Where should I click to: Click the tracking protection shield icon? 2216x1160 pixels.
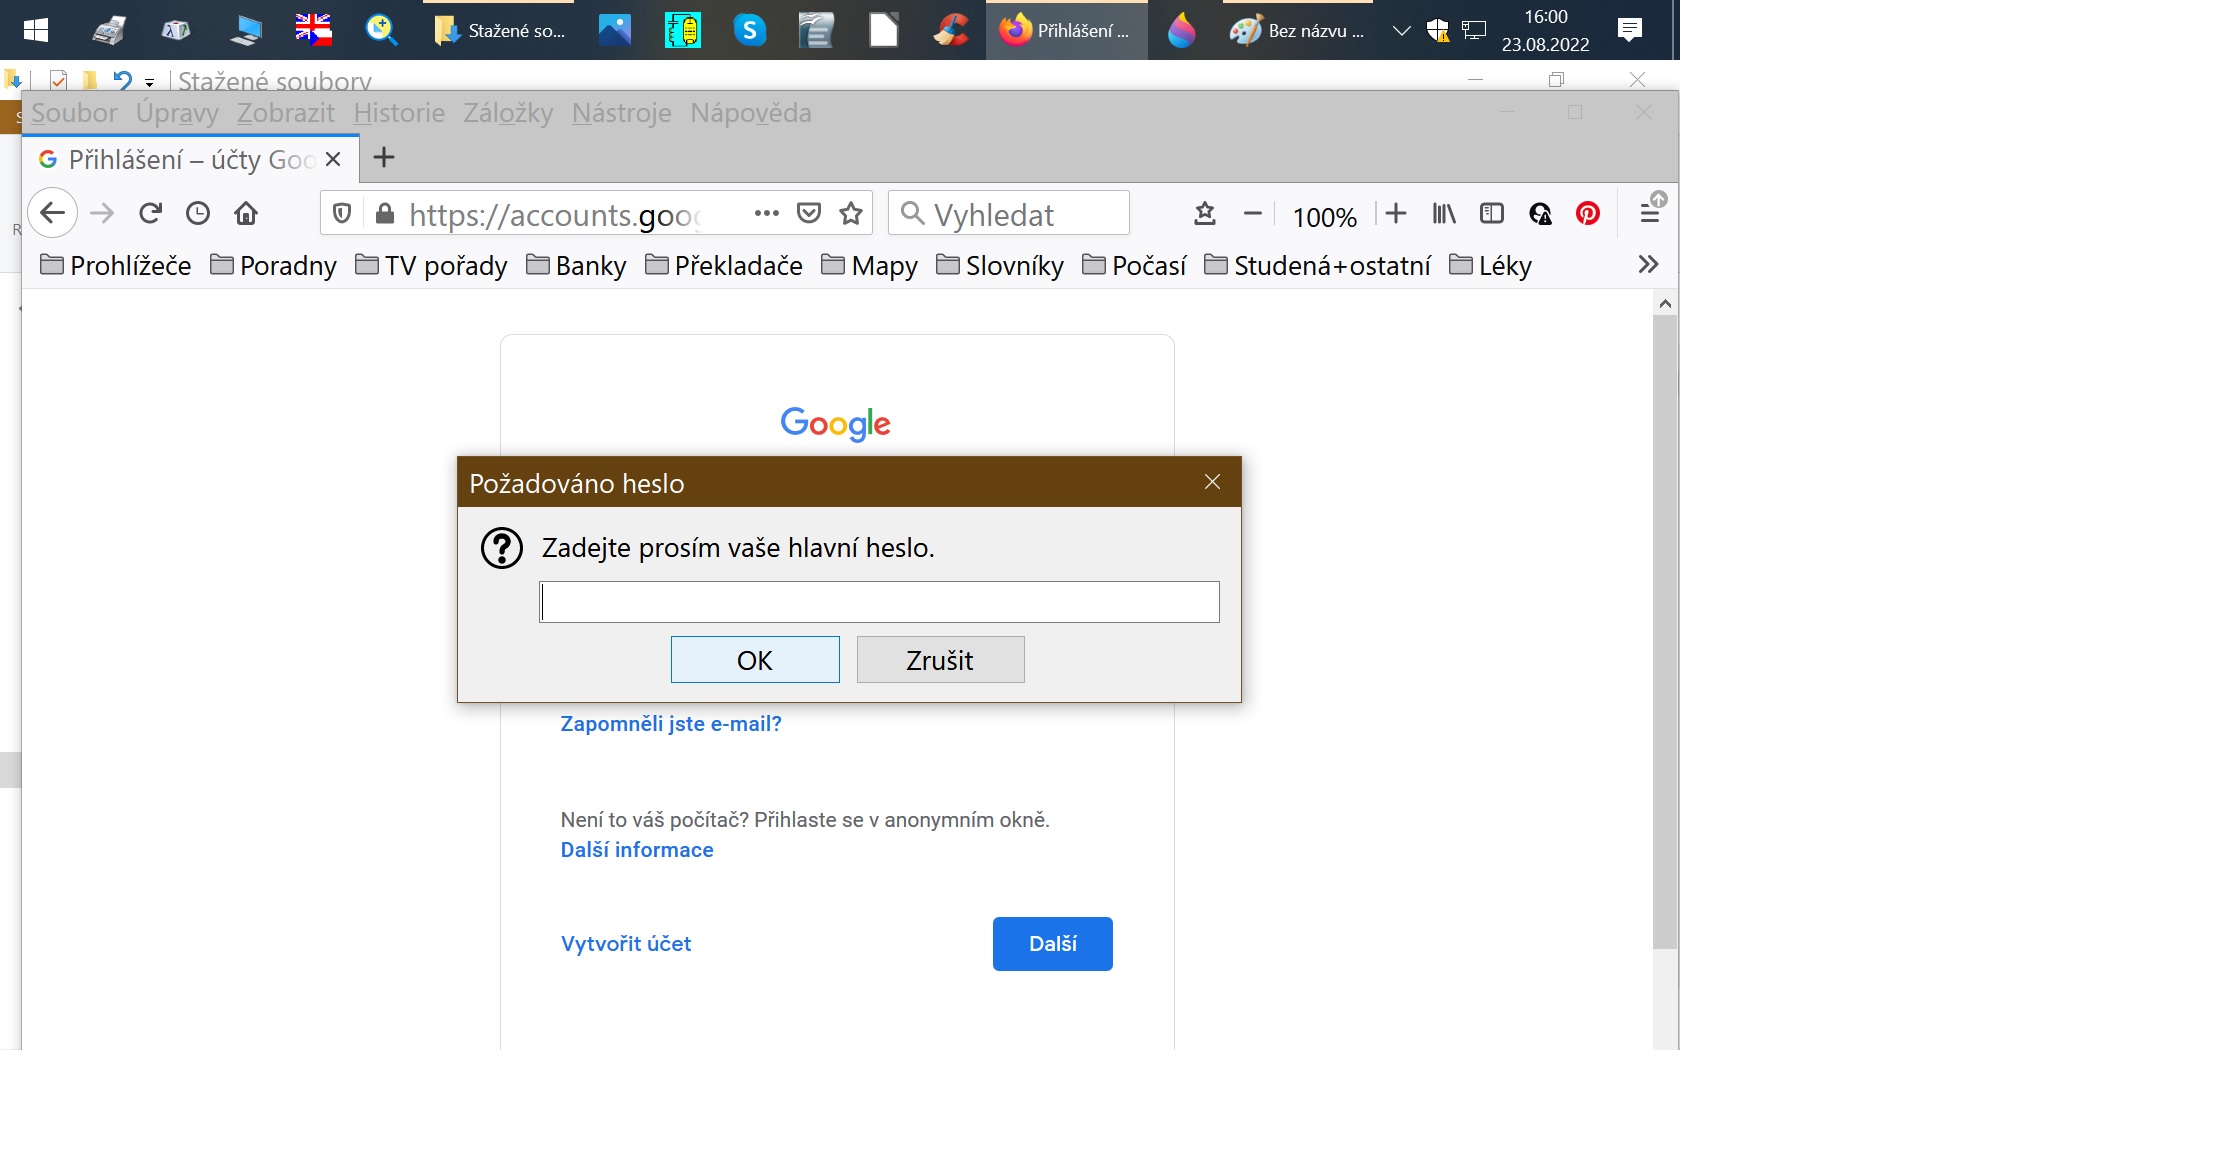342,213
